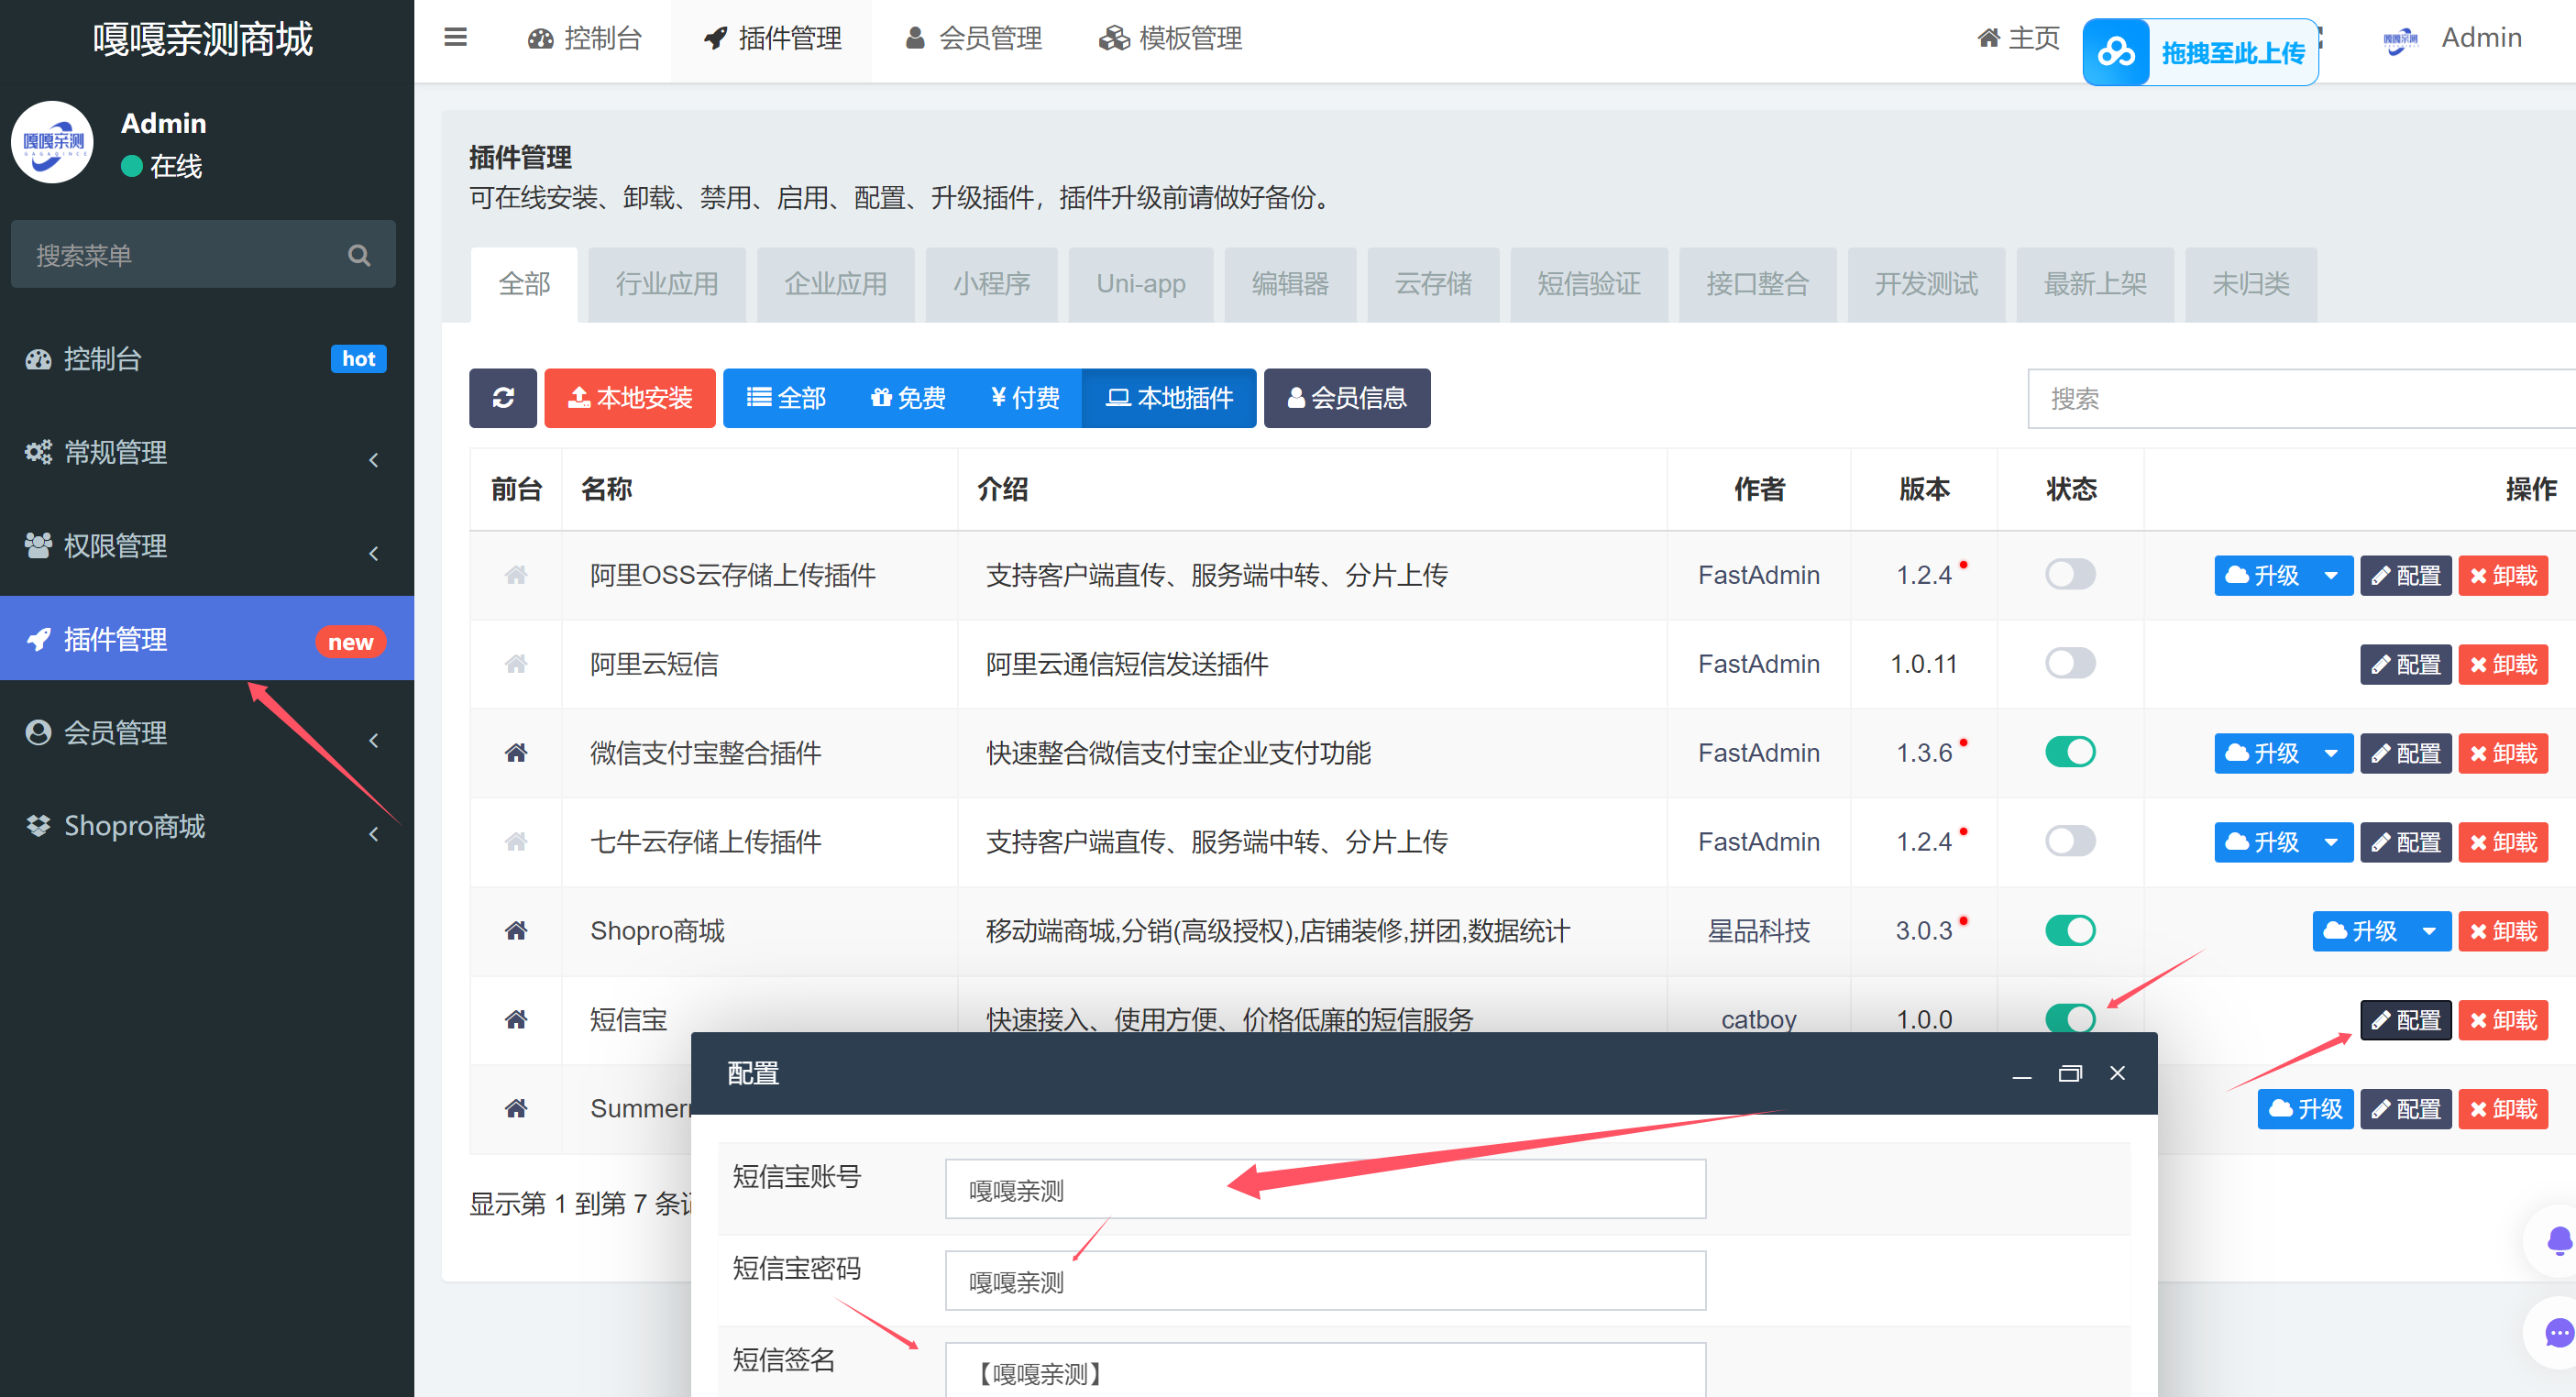
Task: Click the cloud upload 拖拽至此上传 icon
Action: point(2116,52)
